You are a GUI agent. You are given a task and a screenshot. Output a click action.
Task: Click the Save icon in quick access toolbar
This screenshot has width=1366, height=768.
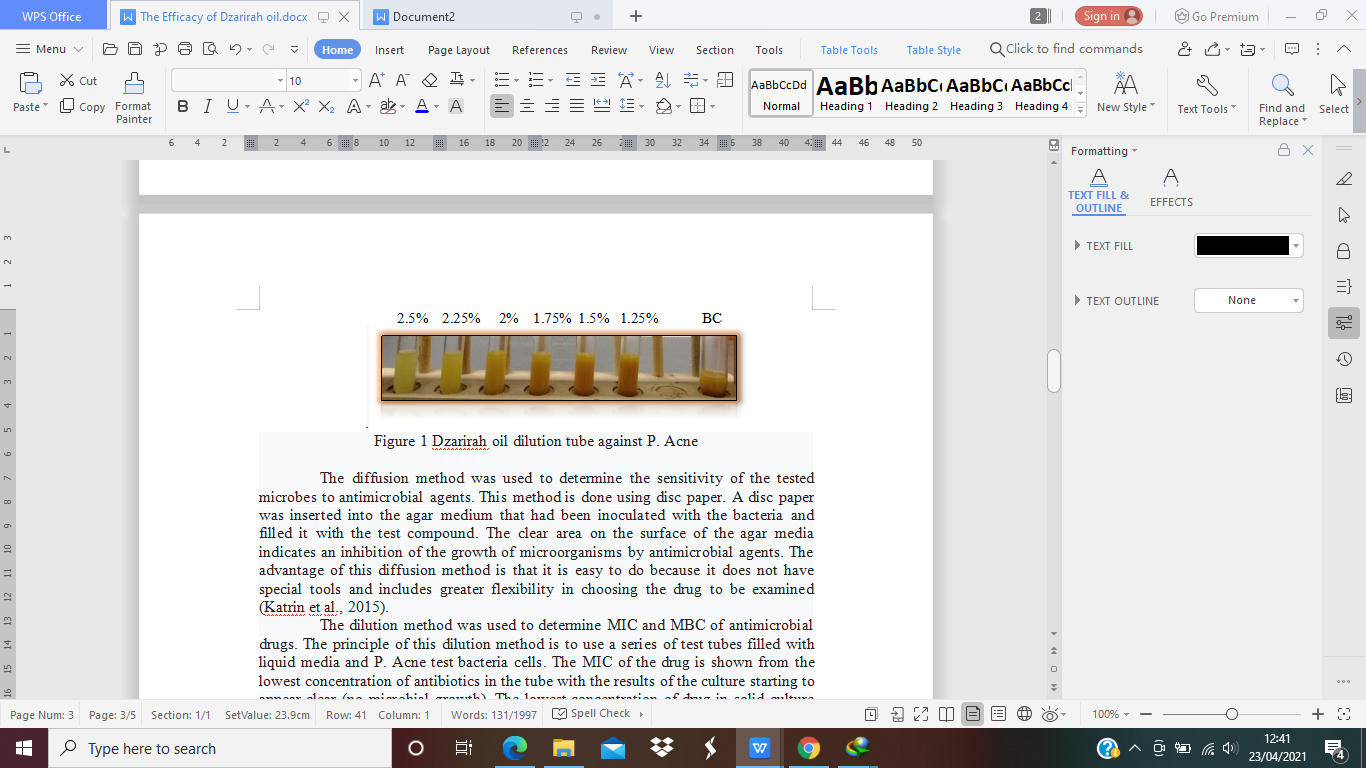[134, 49]
